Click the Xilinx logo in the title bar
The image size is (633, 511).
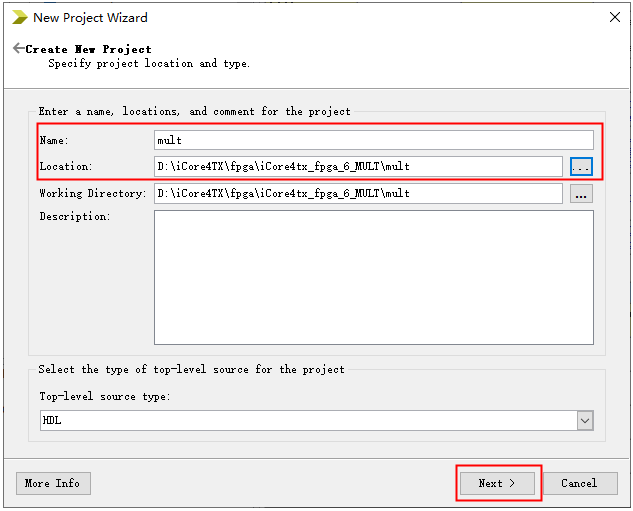[19, 17]
